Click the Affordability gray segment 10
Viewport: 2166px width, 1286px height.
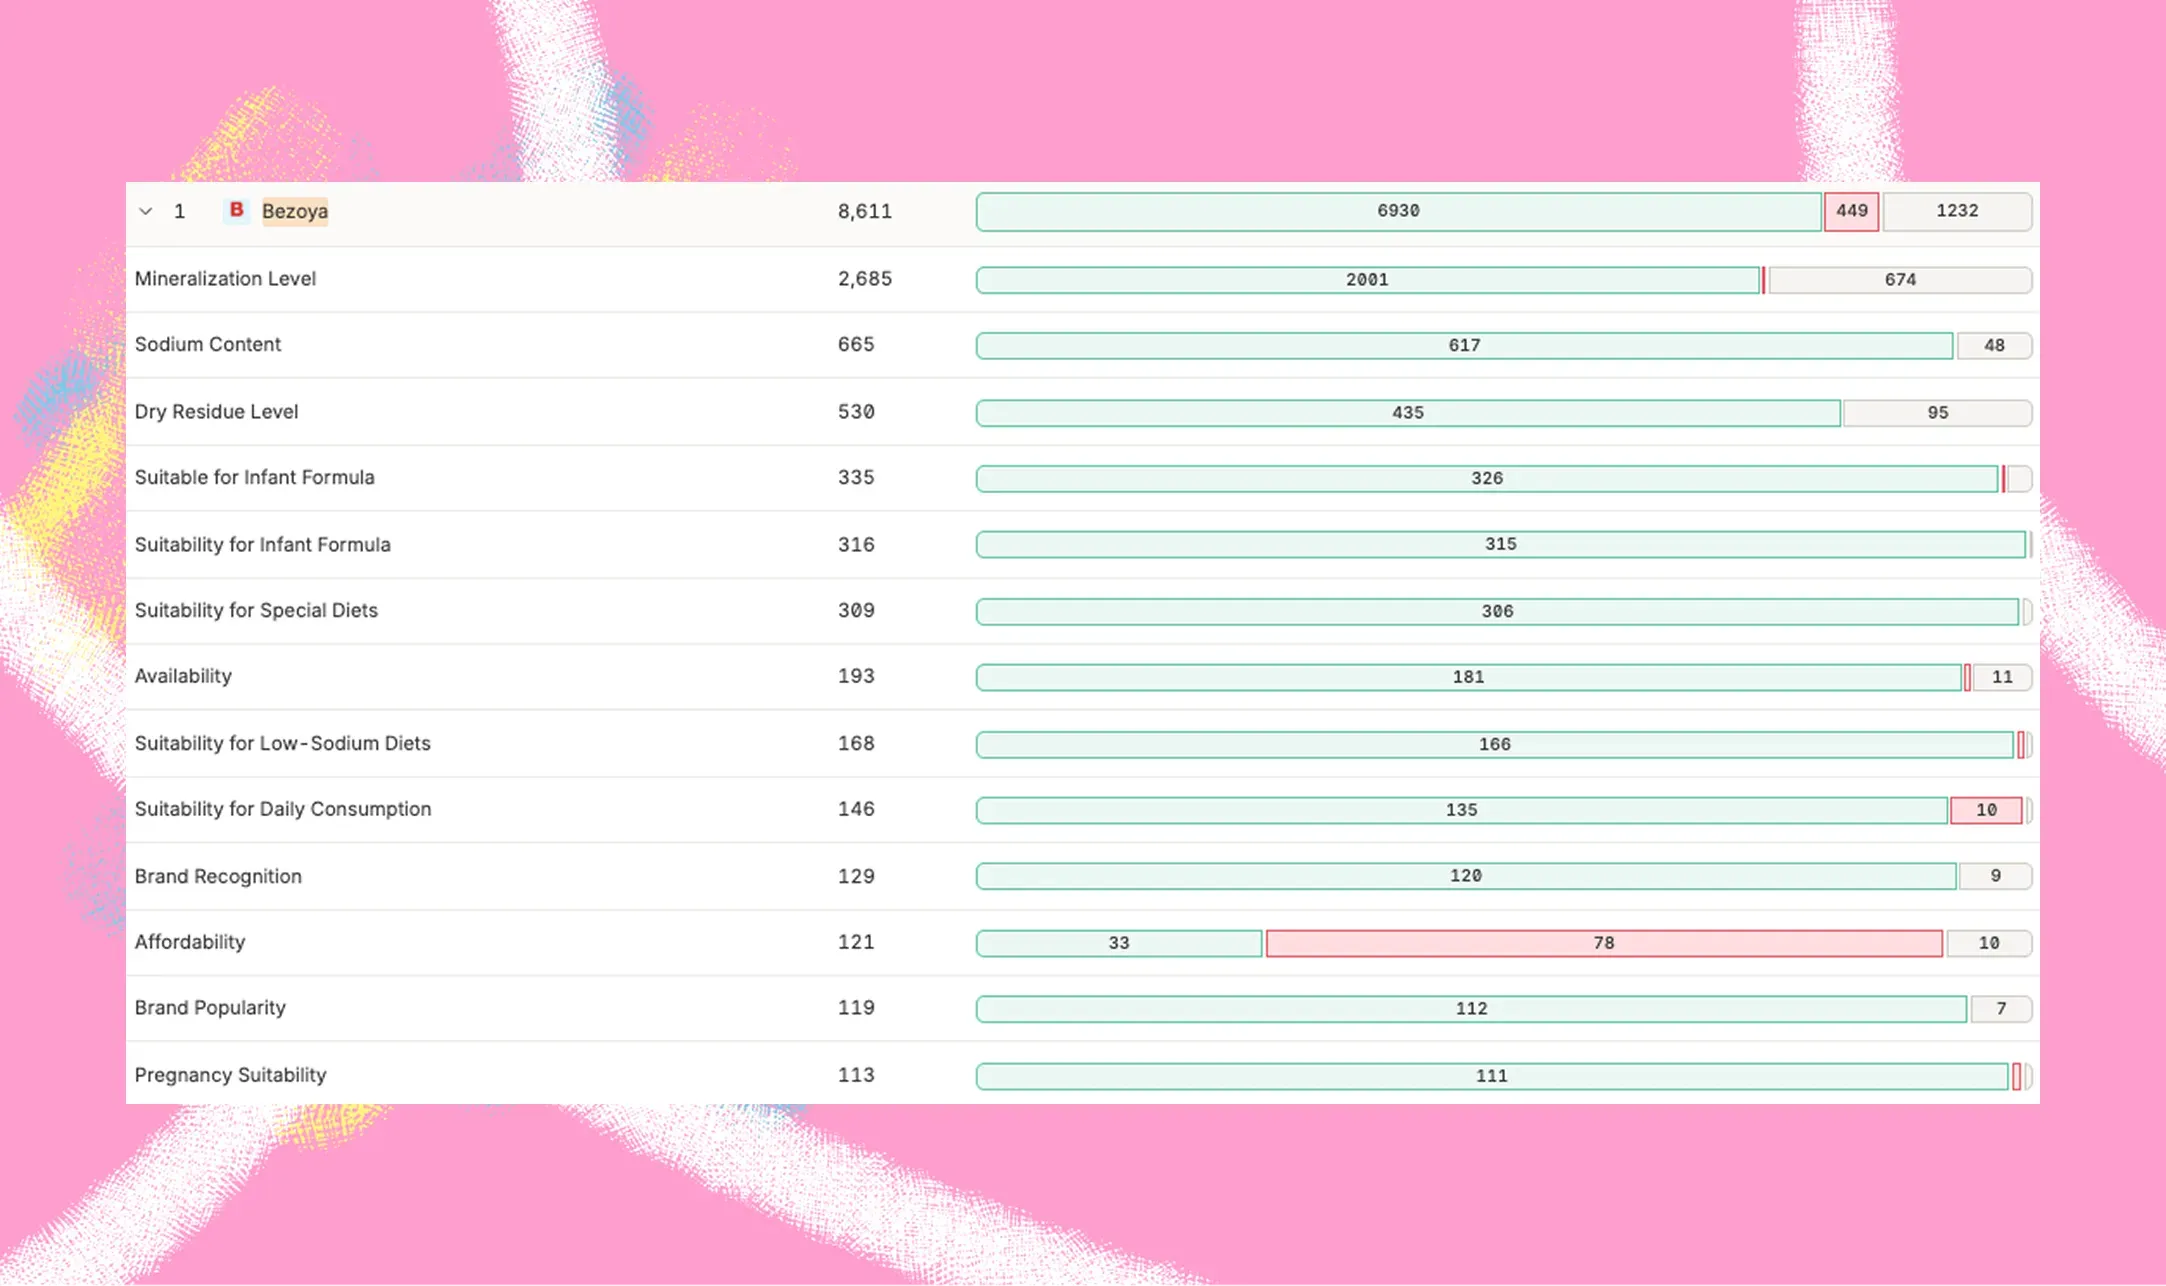tap(1989, 944)
